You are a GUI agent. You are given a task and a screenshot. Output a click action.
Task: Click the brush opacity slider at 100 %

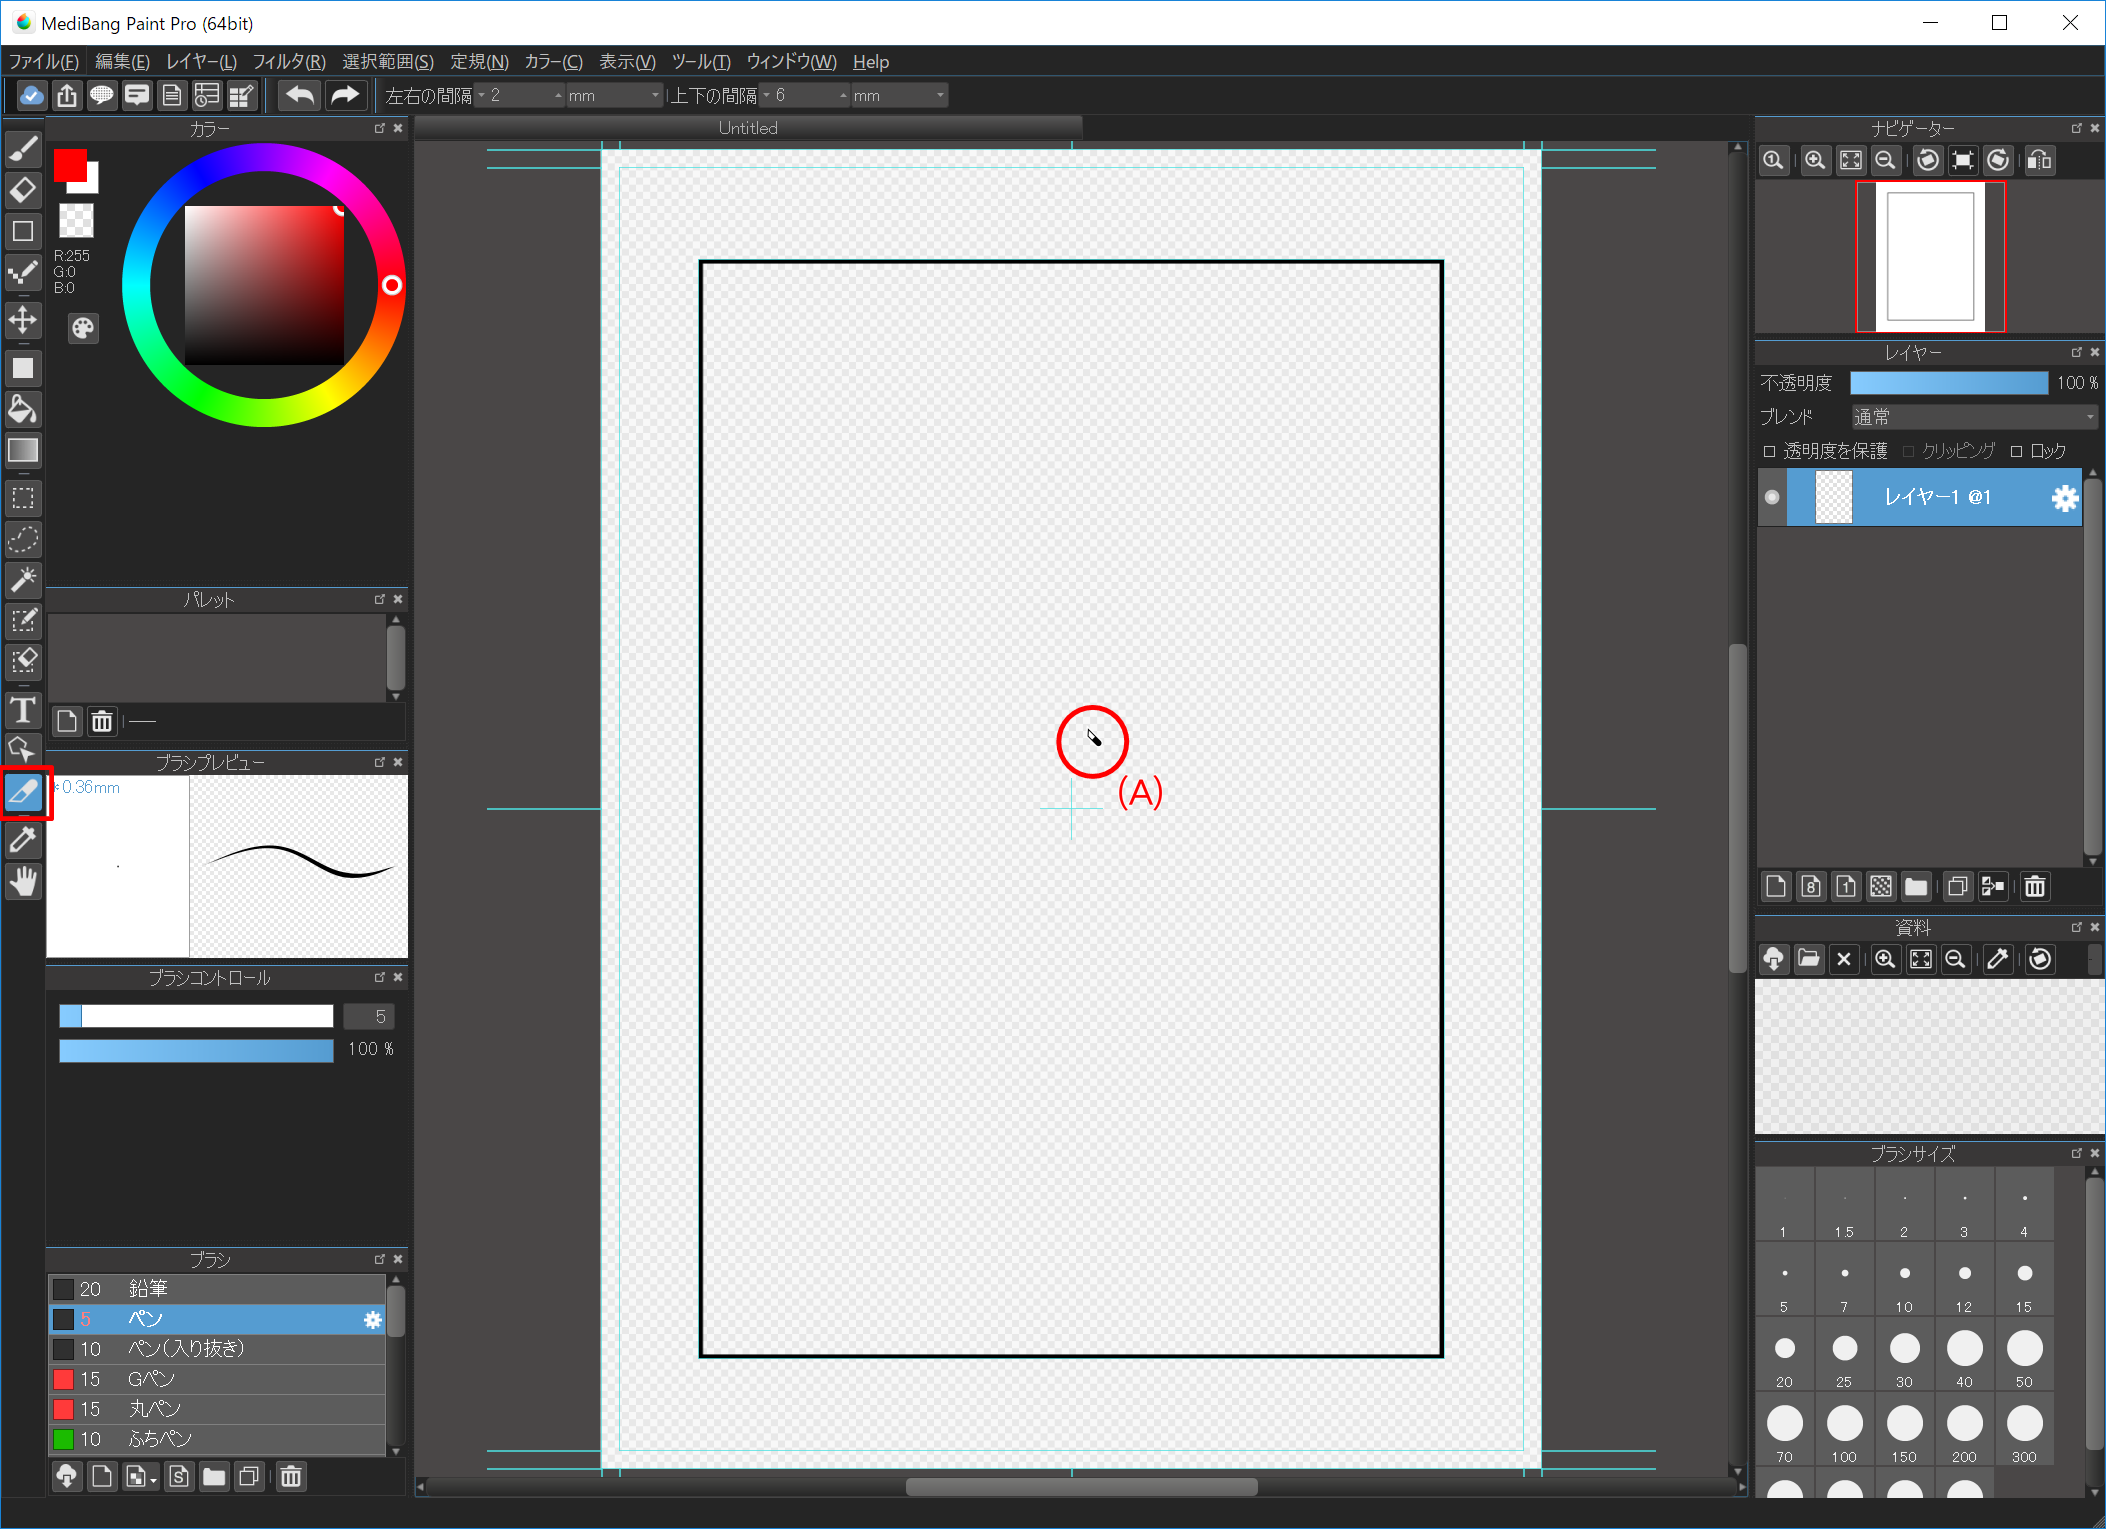(x=196, y=1050)
